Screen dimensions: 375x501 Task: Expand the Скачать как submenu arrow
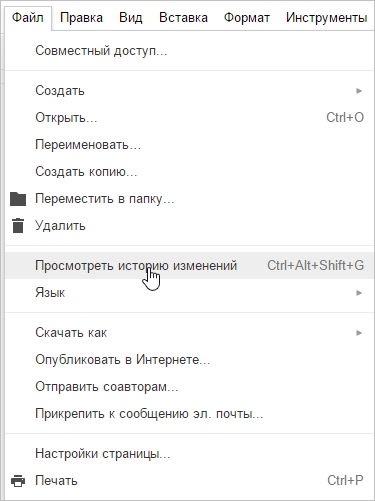pyautogui.click(x=359, y=333)
